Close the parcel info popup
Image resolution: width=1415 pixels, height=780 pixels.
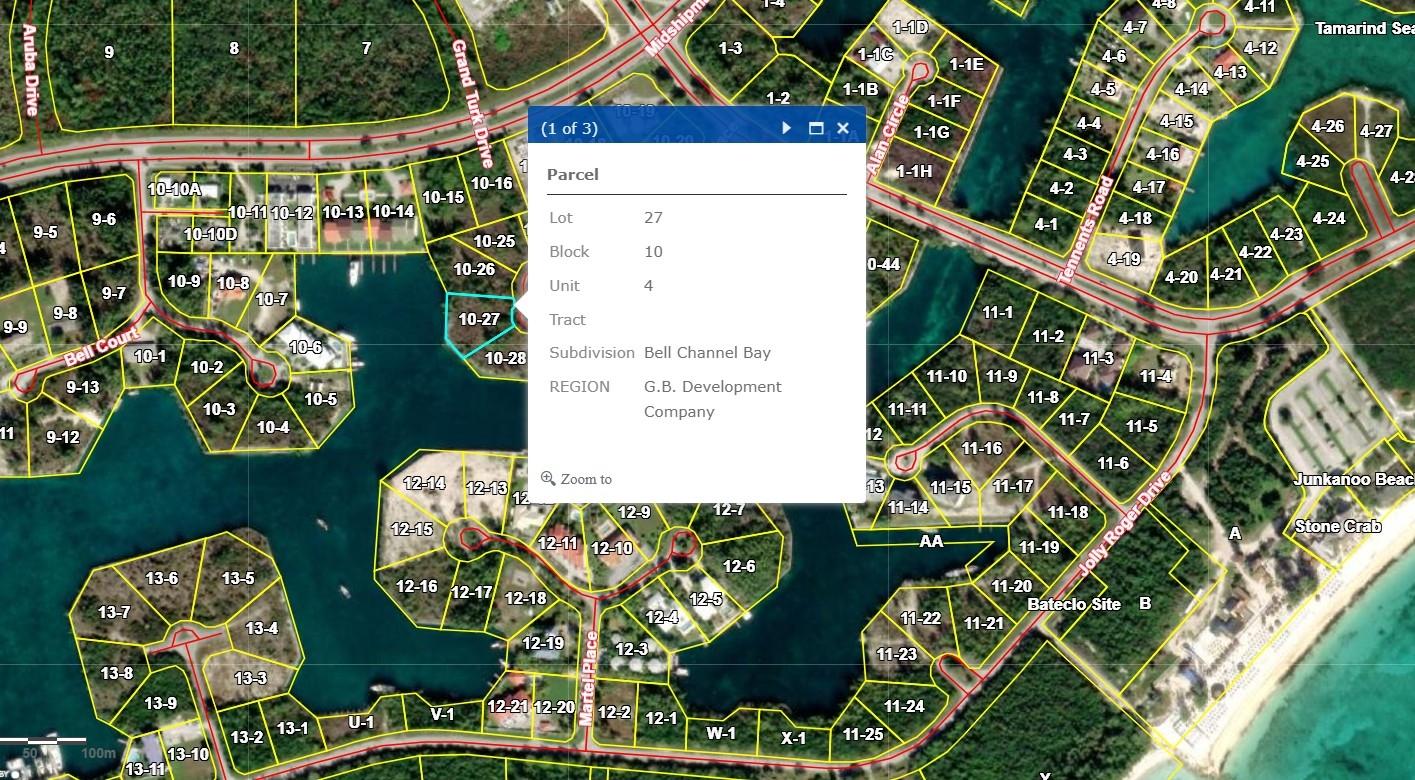click(x=843, y=128)
